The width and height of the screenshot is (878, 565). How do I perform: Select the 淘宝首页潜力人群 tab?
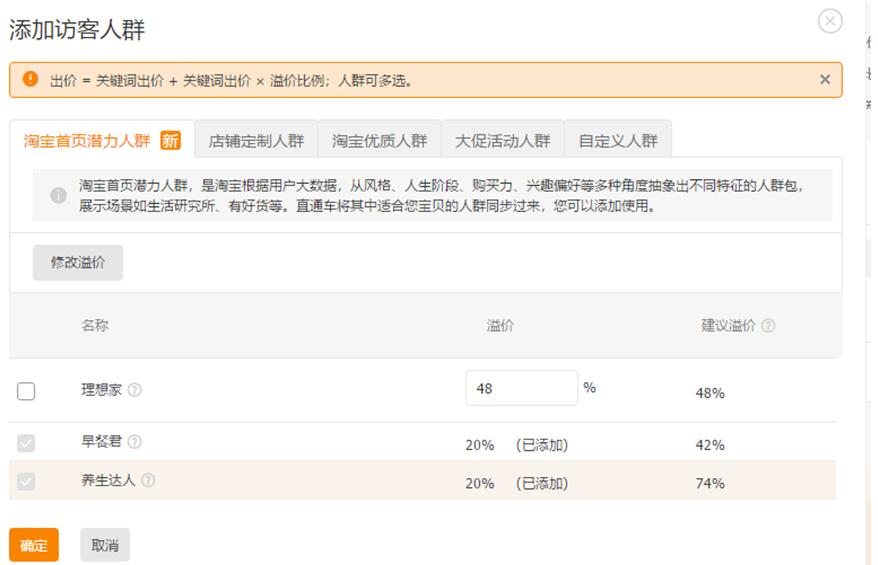point(102,140)
